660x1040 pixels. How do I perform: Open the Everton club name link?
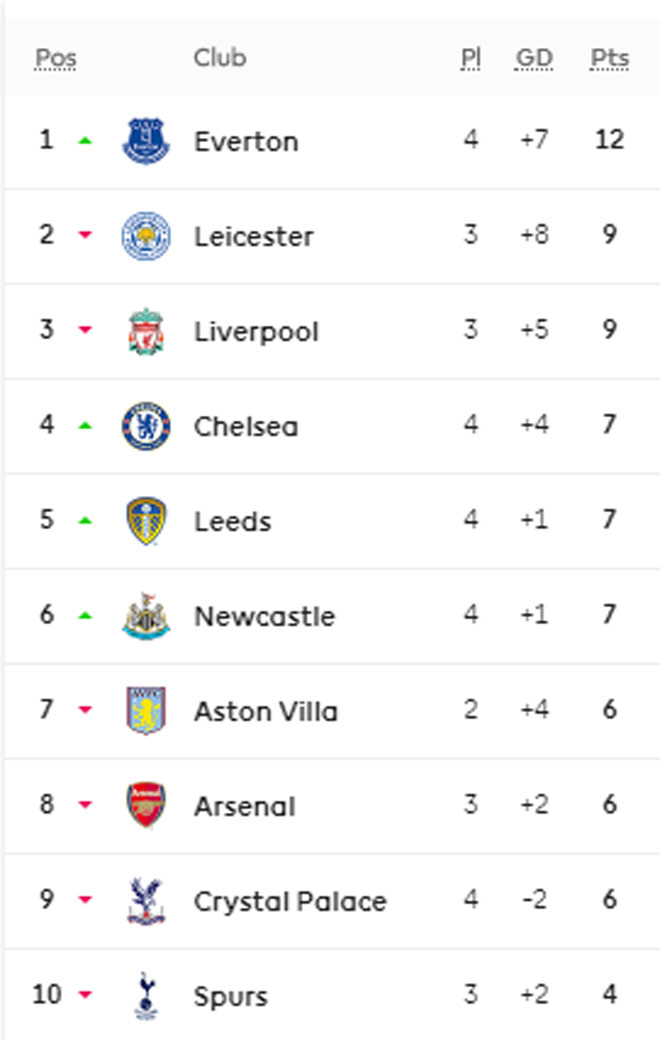[x=246, y=141]
